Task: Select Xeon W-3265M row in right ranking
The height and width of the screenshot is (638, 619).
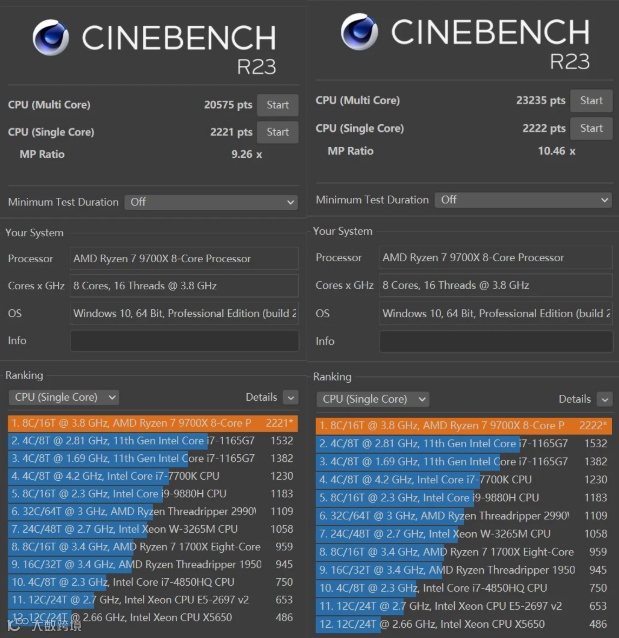Action: pyautogui.click(x=464, y=534)
